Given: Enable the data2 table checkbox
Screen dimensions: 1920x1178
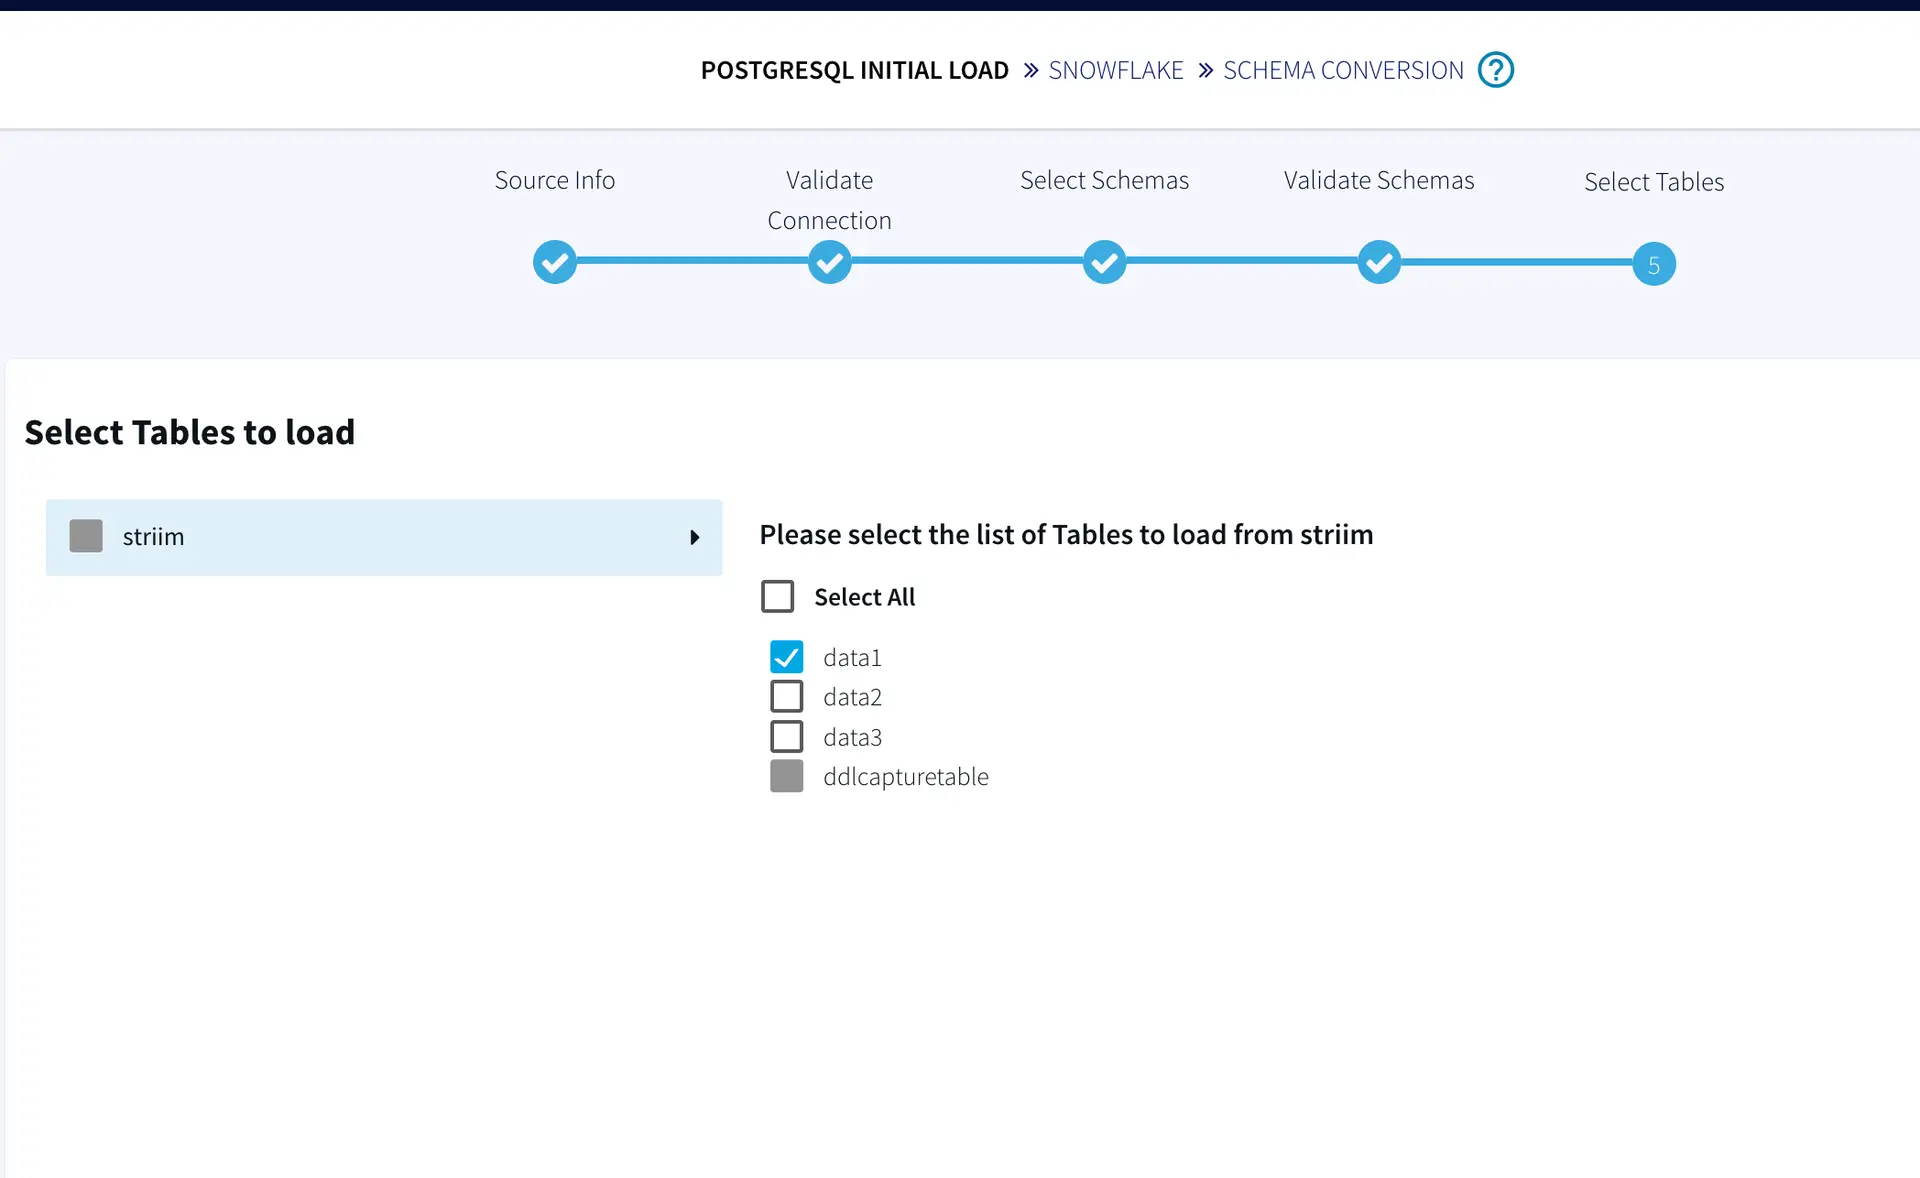Looking at the screenshot, I should point(786,697).
